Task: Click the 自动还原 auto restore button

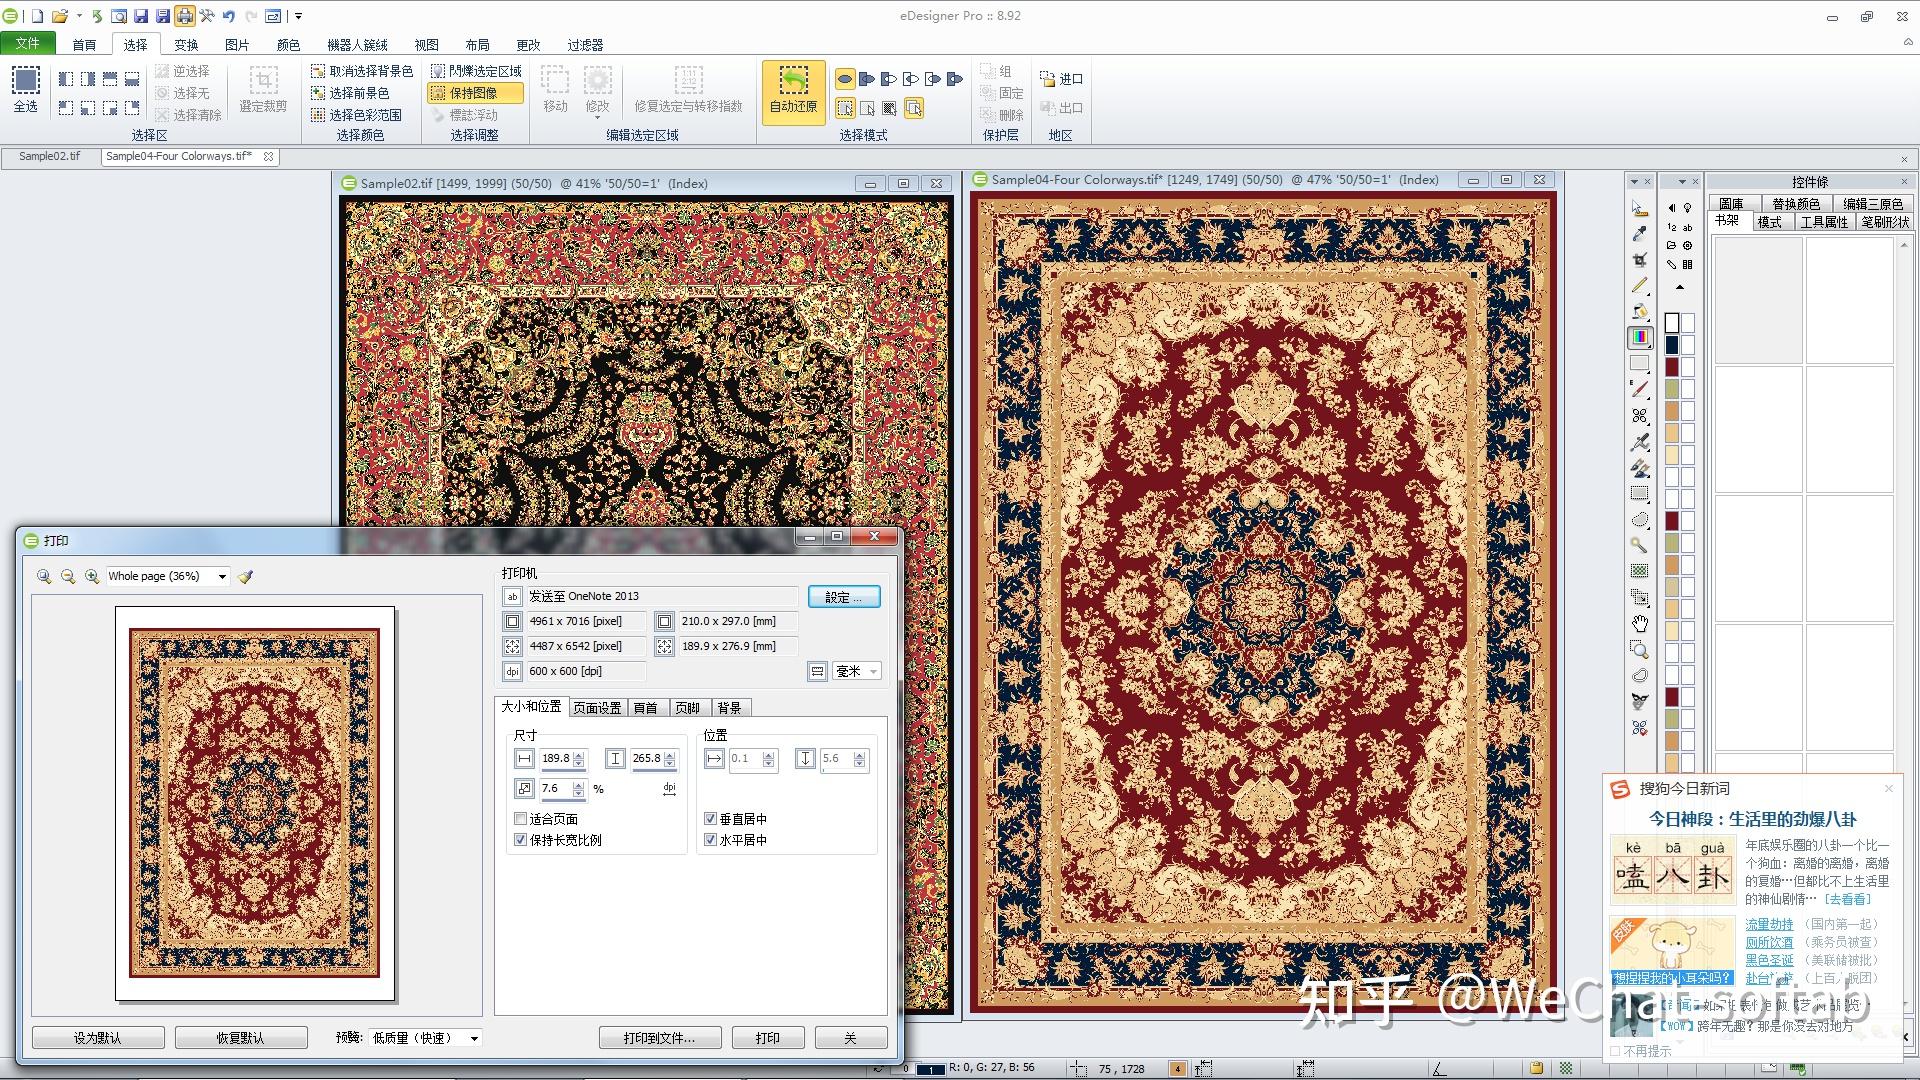Action: click(x=793, y=91)
